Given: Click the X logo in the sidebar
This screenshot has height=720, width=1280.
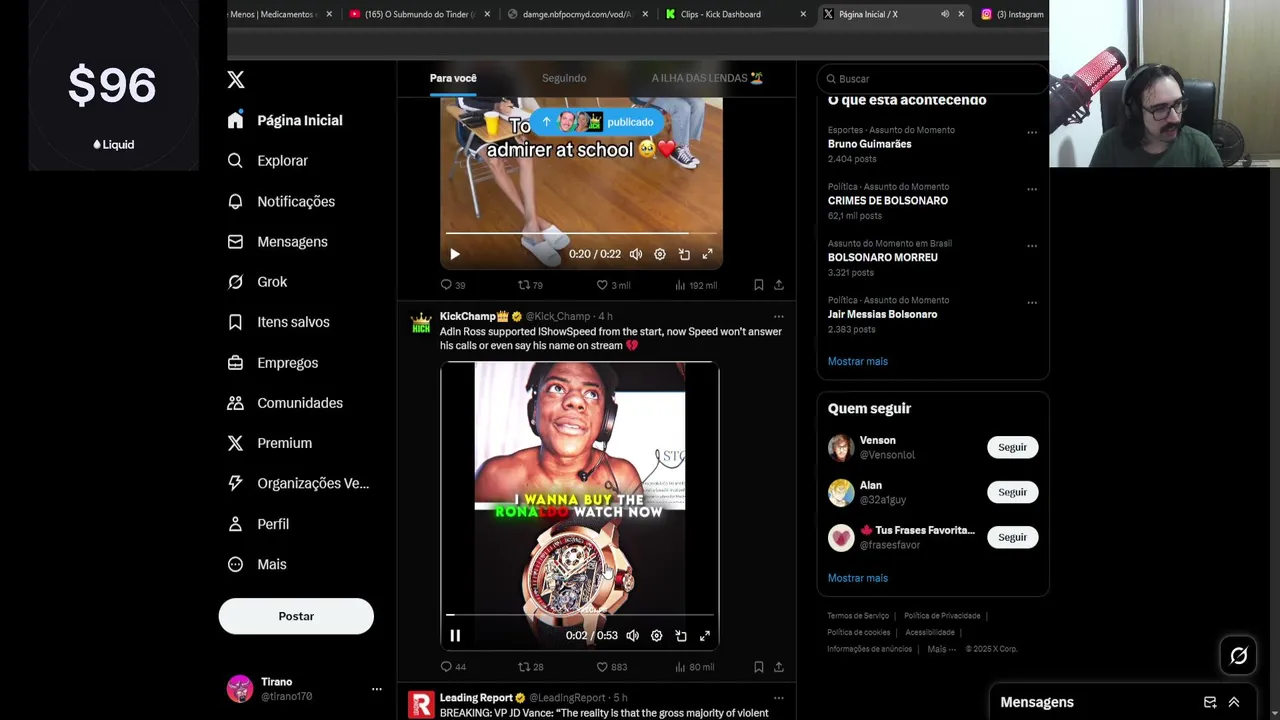Looking at the screenshot, I should [236, 79].
